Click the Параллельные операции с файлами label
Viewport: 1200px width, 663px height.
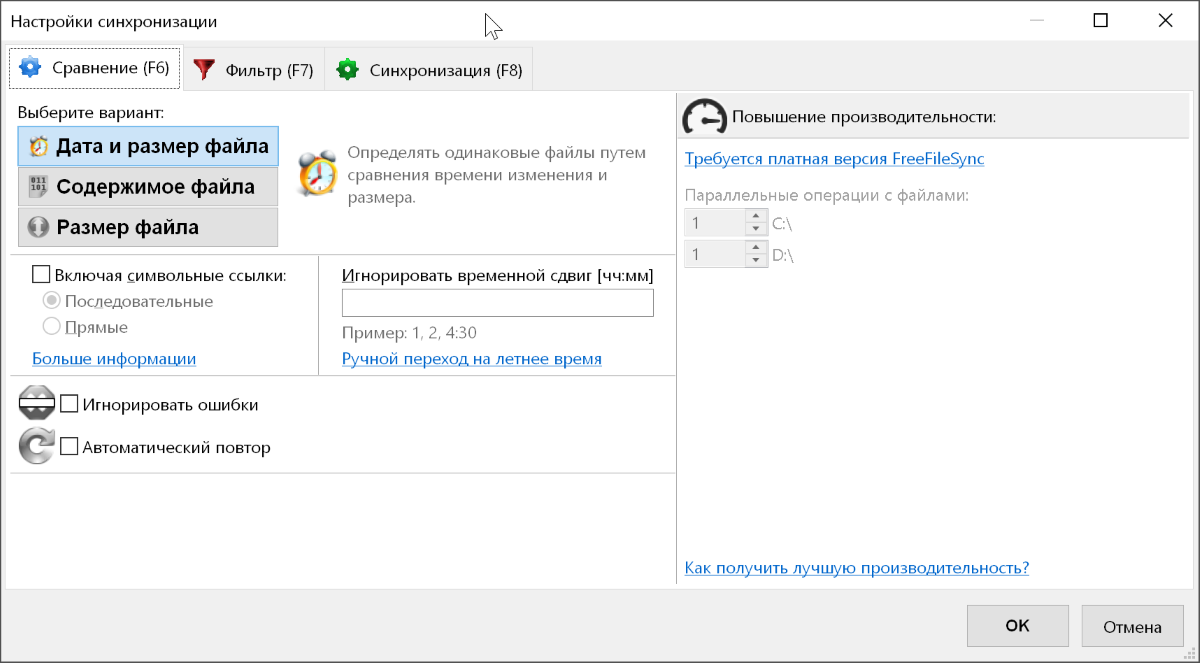tap(827, 195)
